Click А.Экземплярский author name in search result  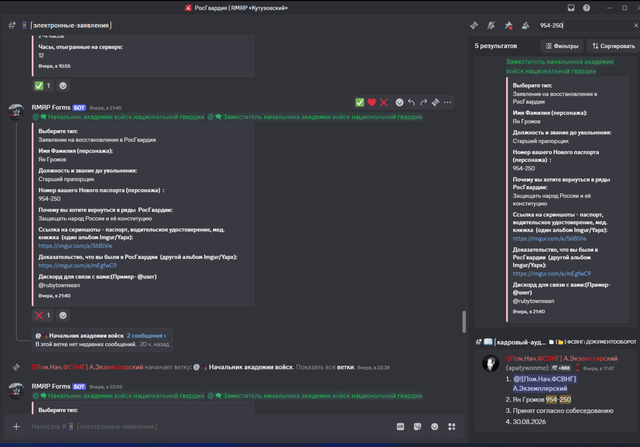pos(562,358)
